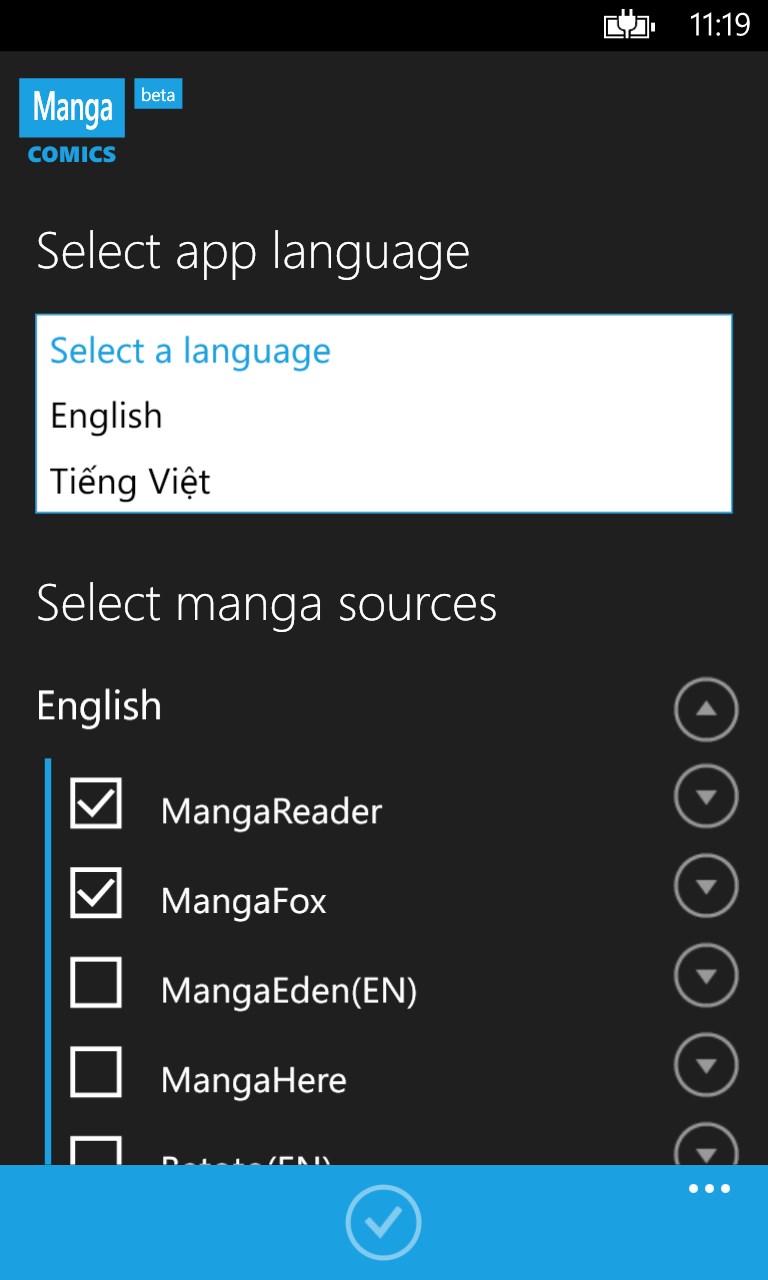Click the system clock showing 11:19
768x1280 pixels.
point(719,25)
